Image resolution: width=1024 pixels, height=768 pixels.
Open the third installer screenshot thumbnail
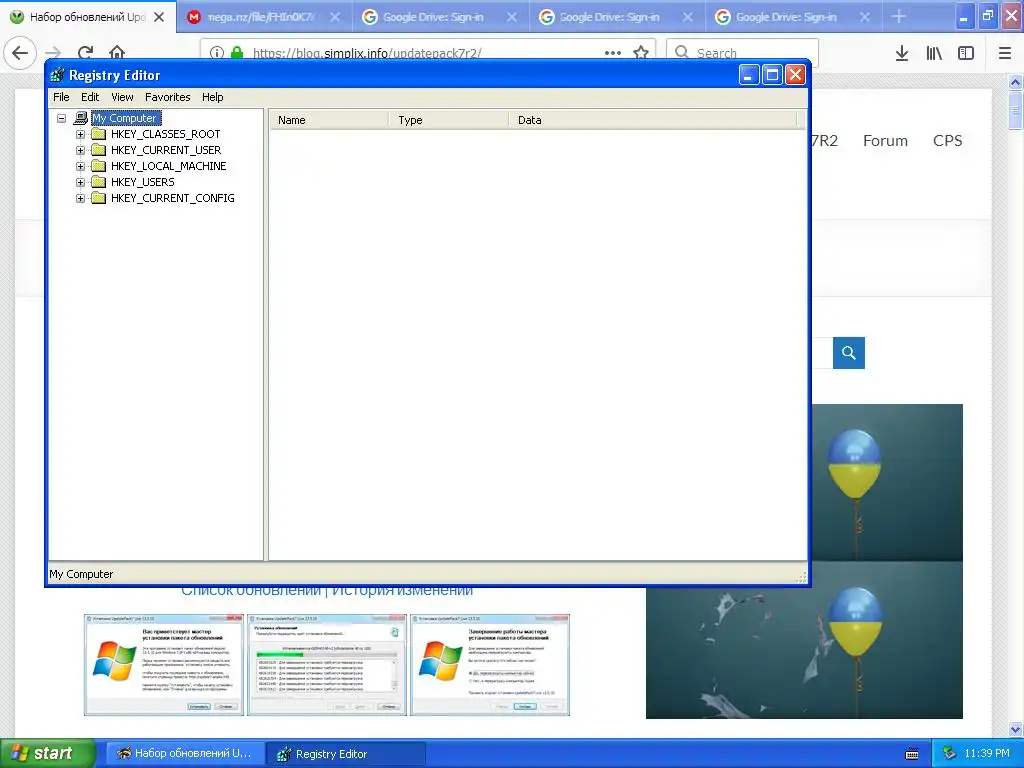click(490, 665)
